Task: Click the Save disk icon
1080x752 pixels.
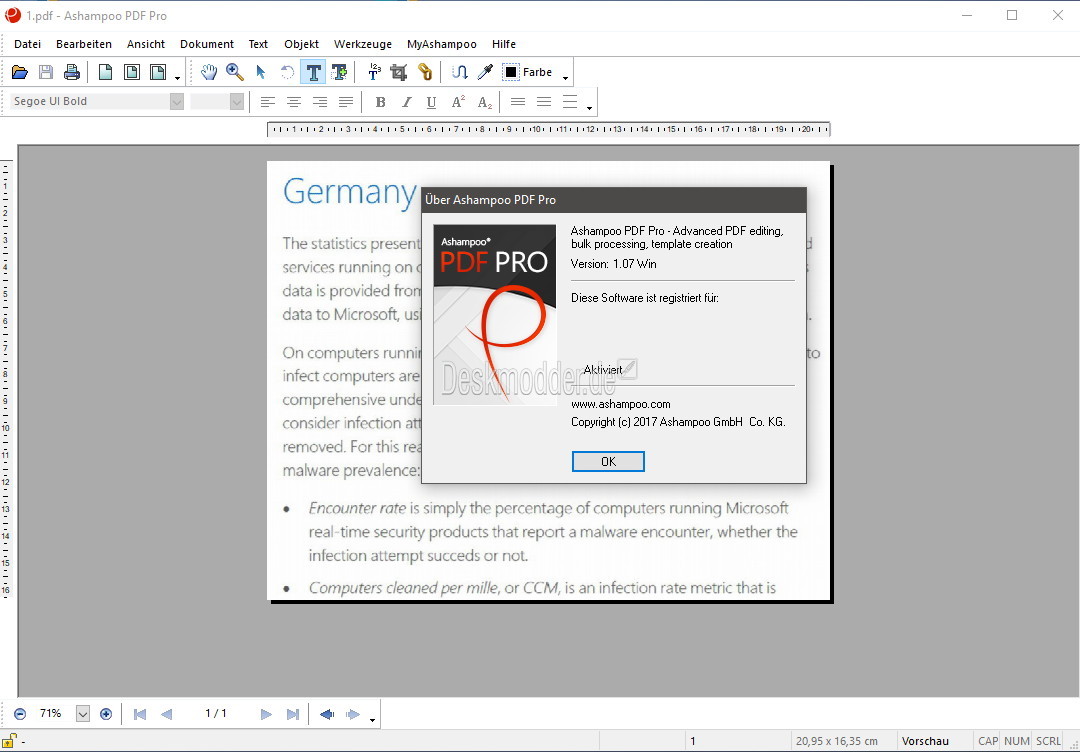Action: click(x=45, y=72)
